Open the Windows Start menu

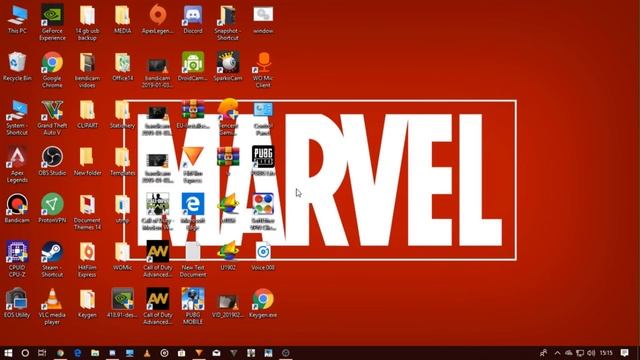(x=8, y=353)
